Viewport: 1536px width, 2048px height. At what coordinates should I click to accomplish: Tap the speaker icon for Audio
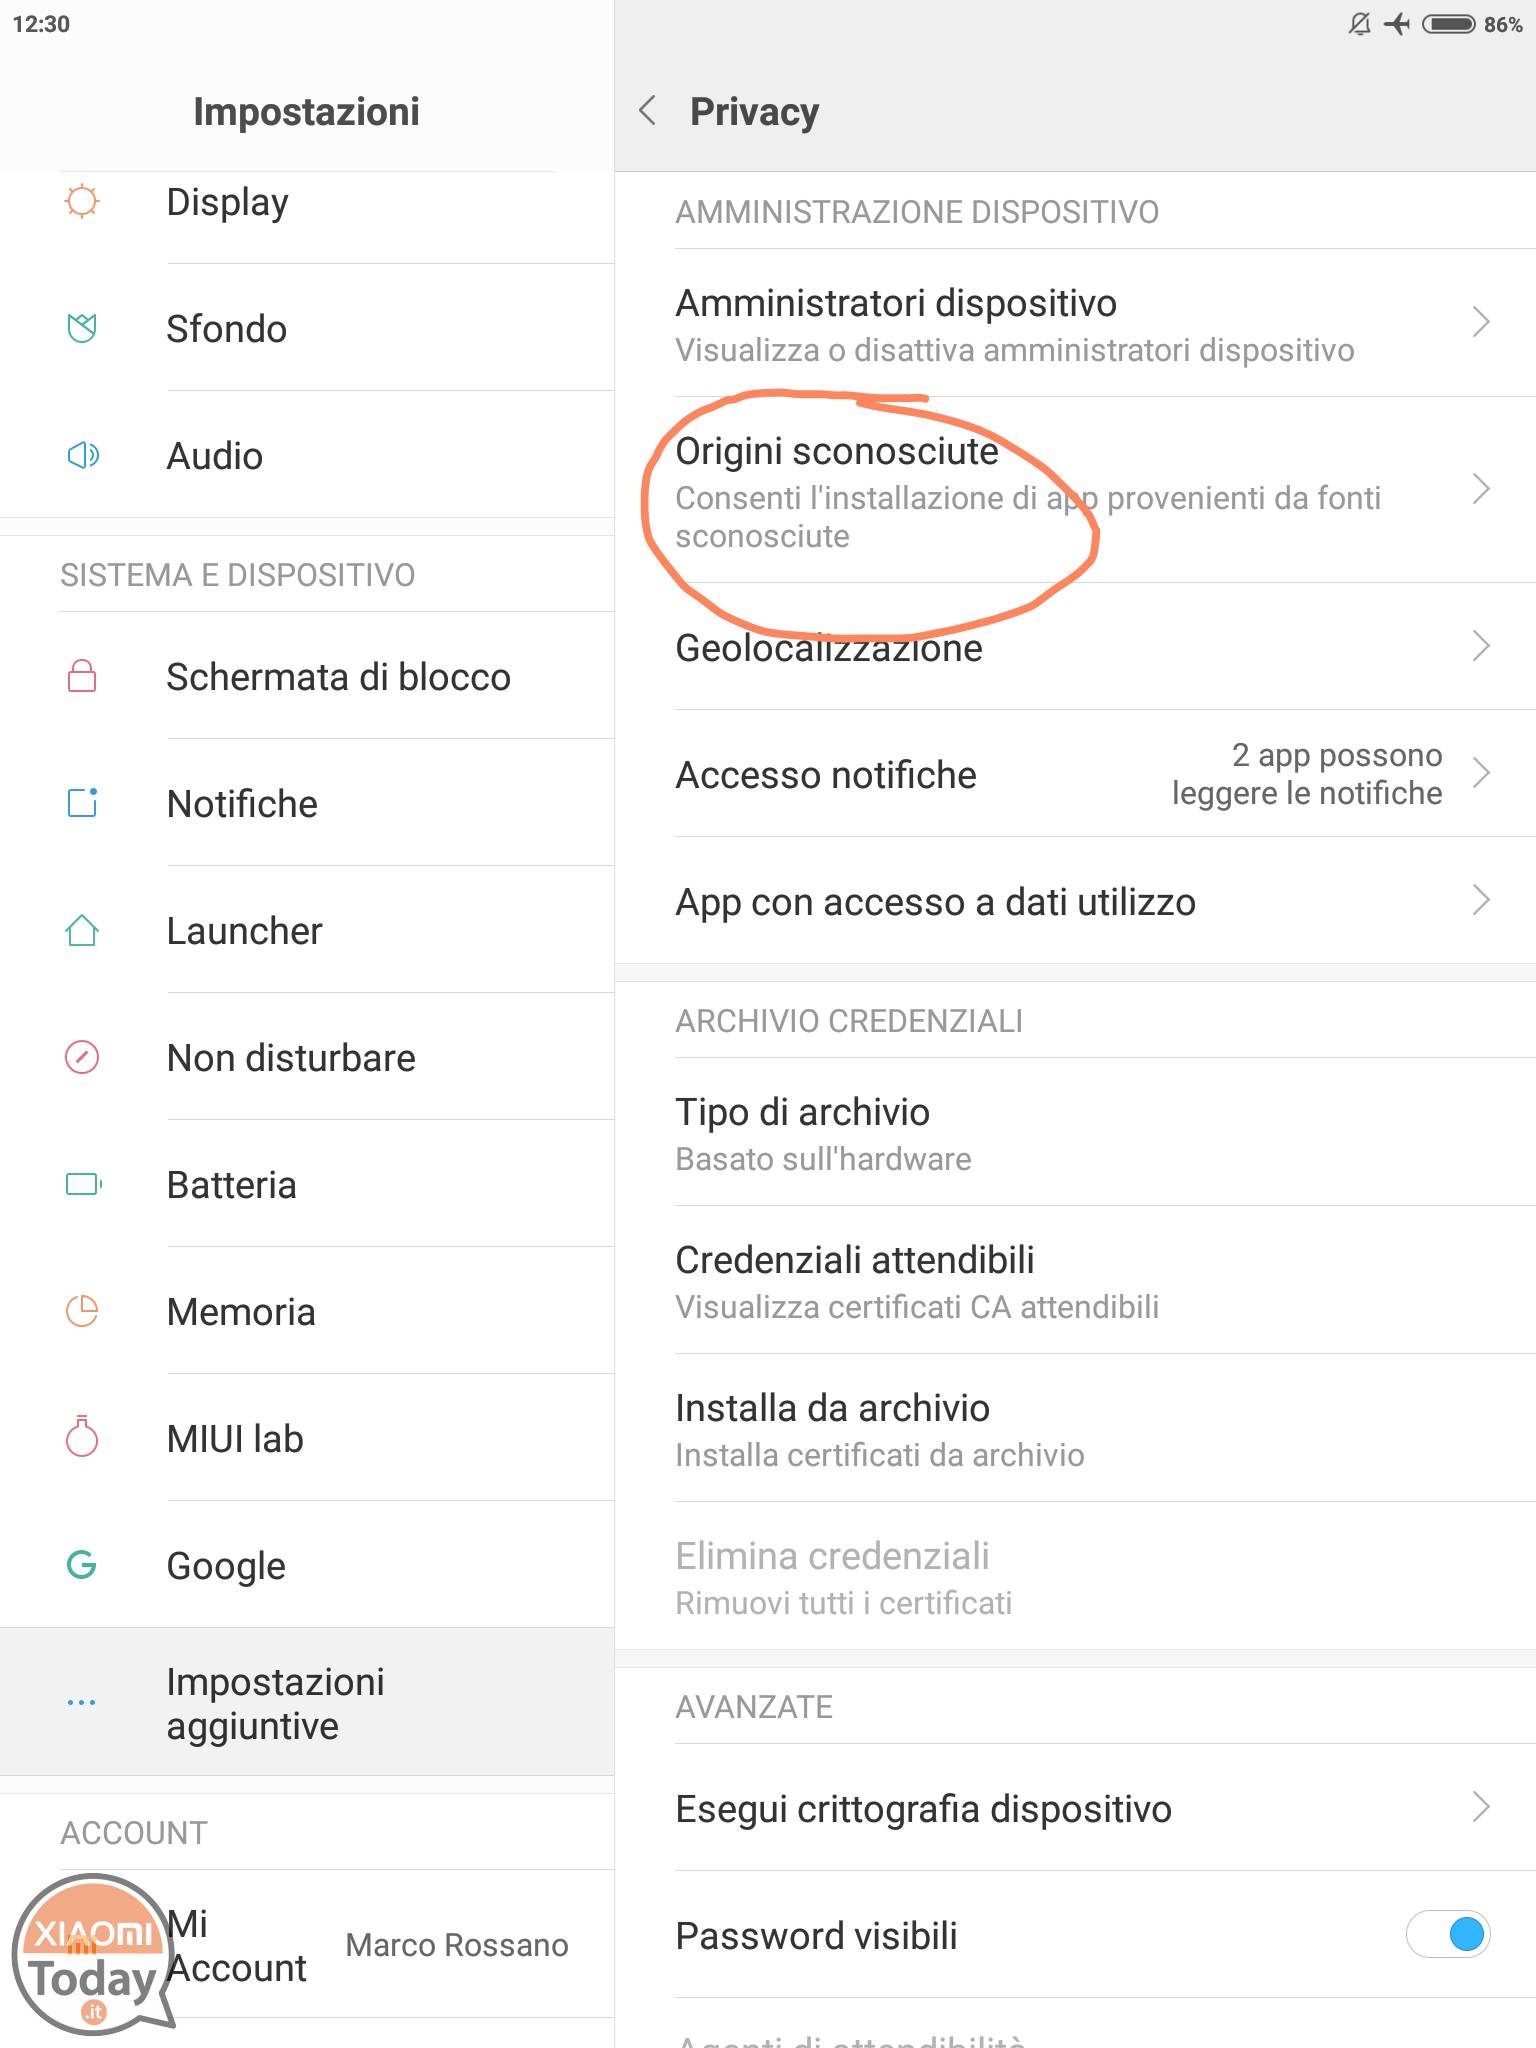82,456
